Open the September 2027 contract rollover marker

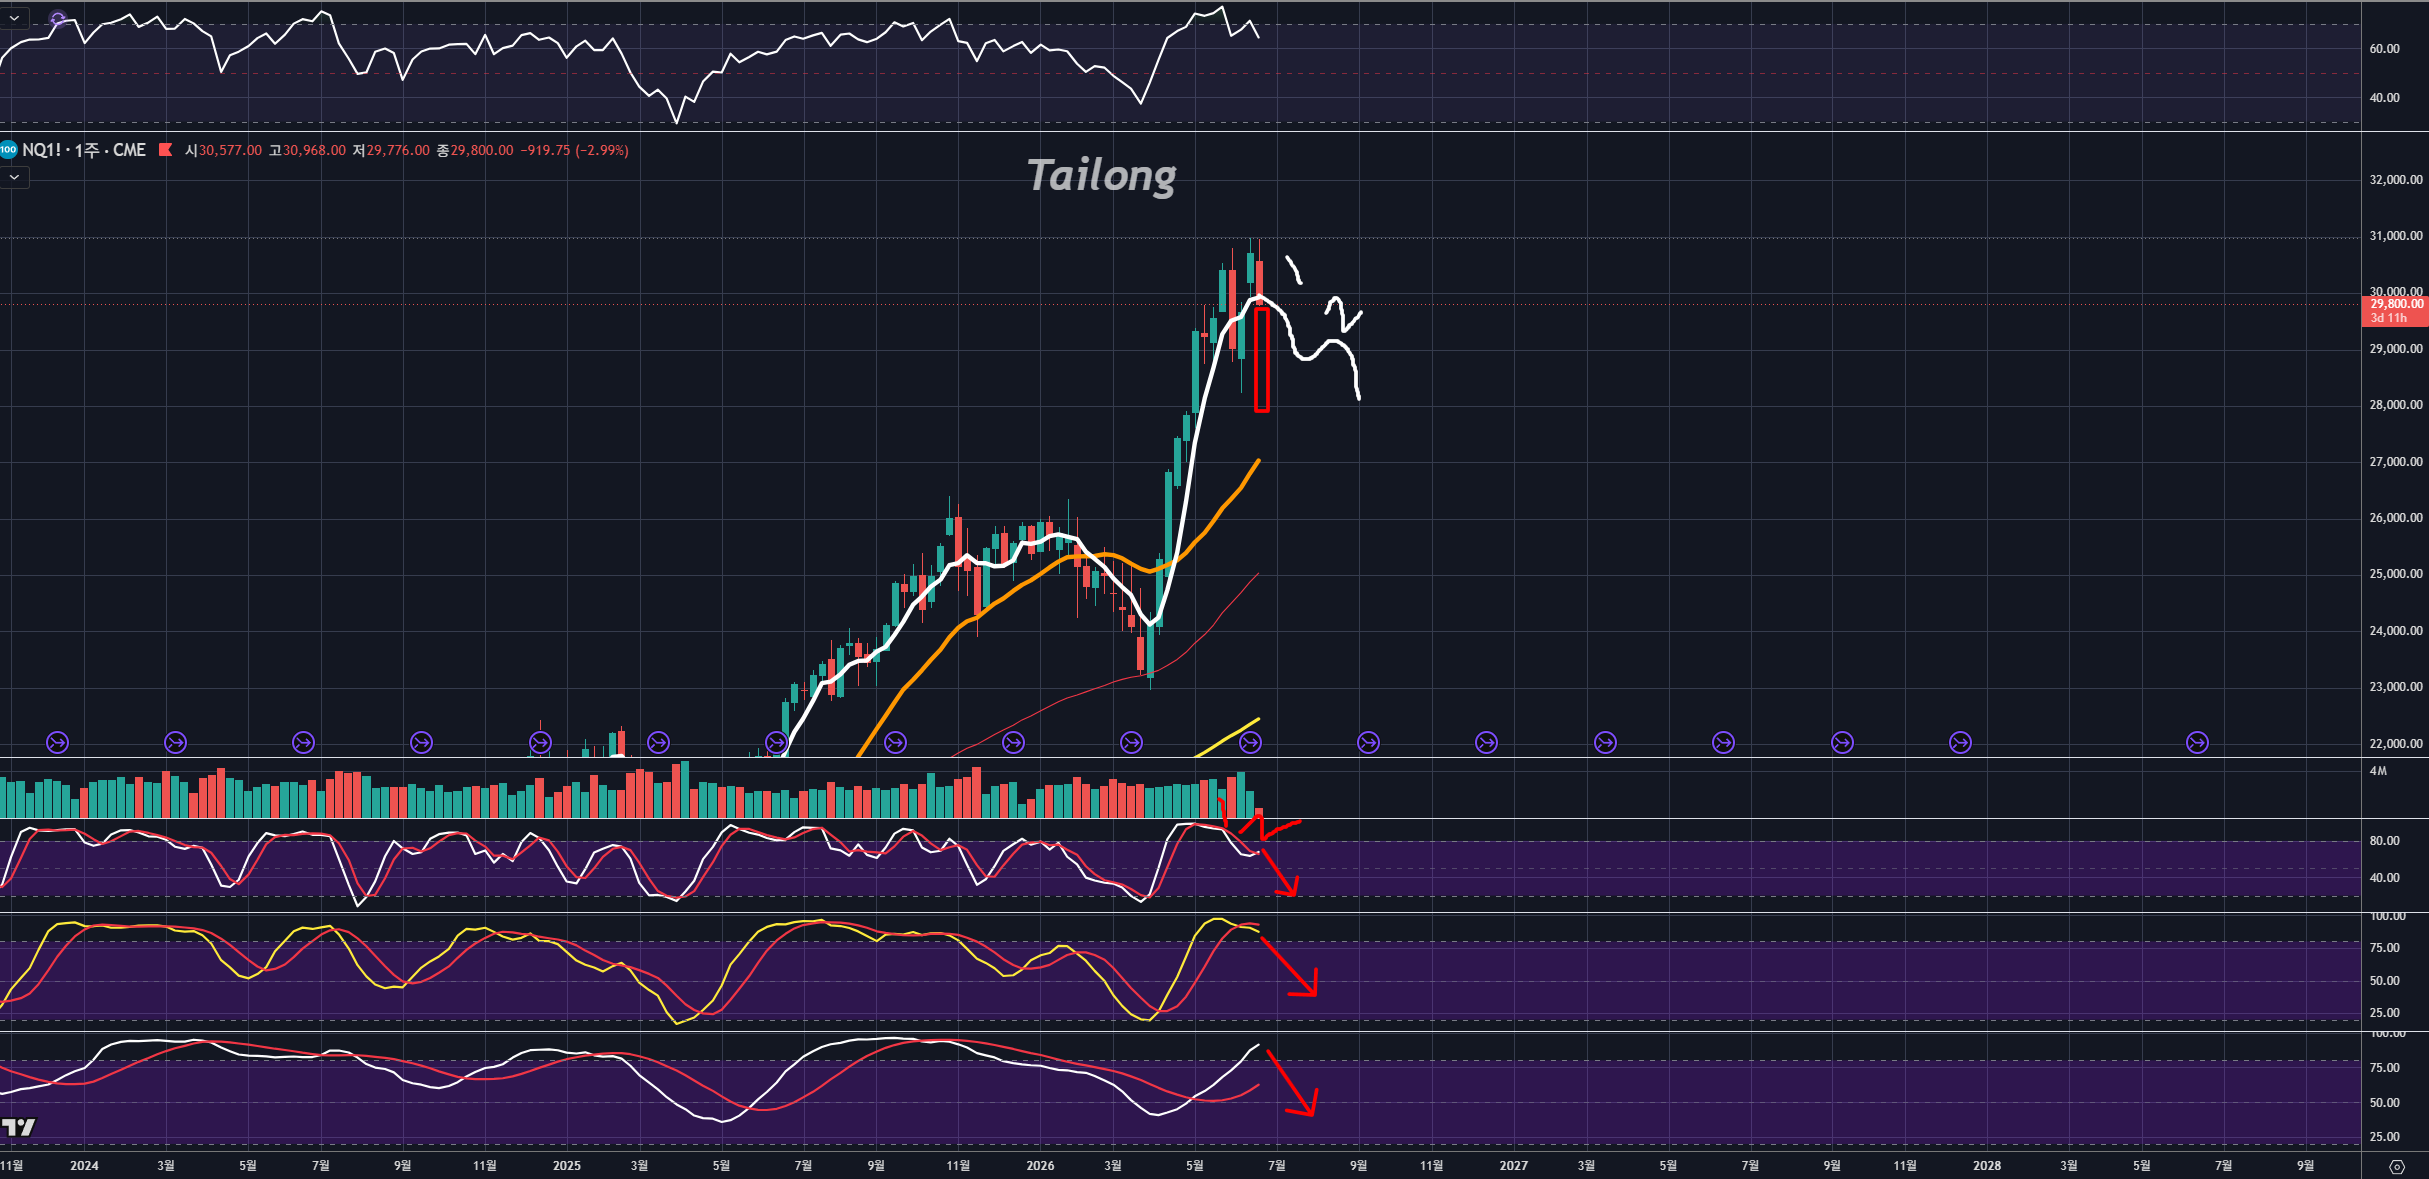pos(1842,743)
